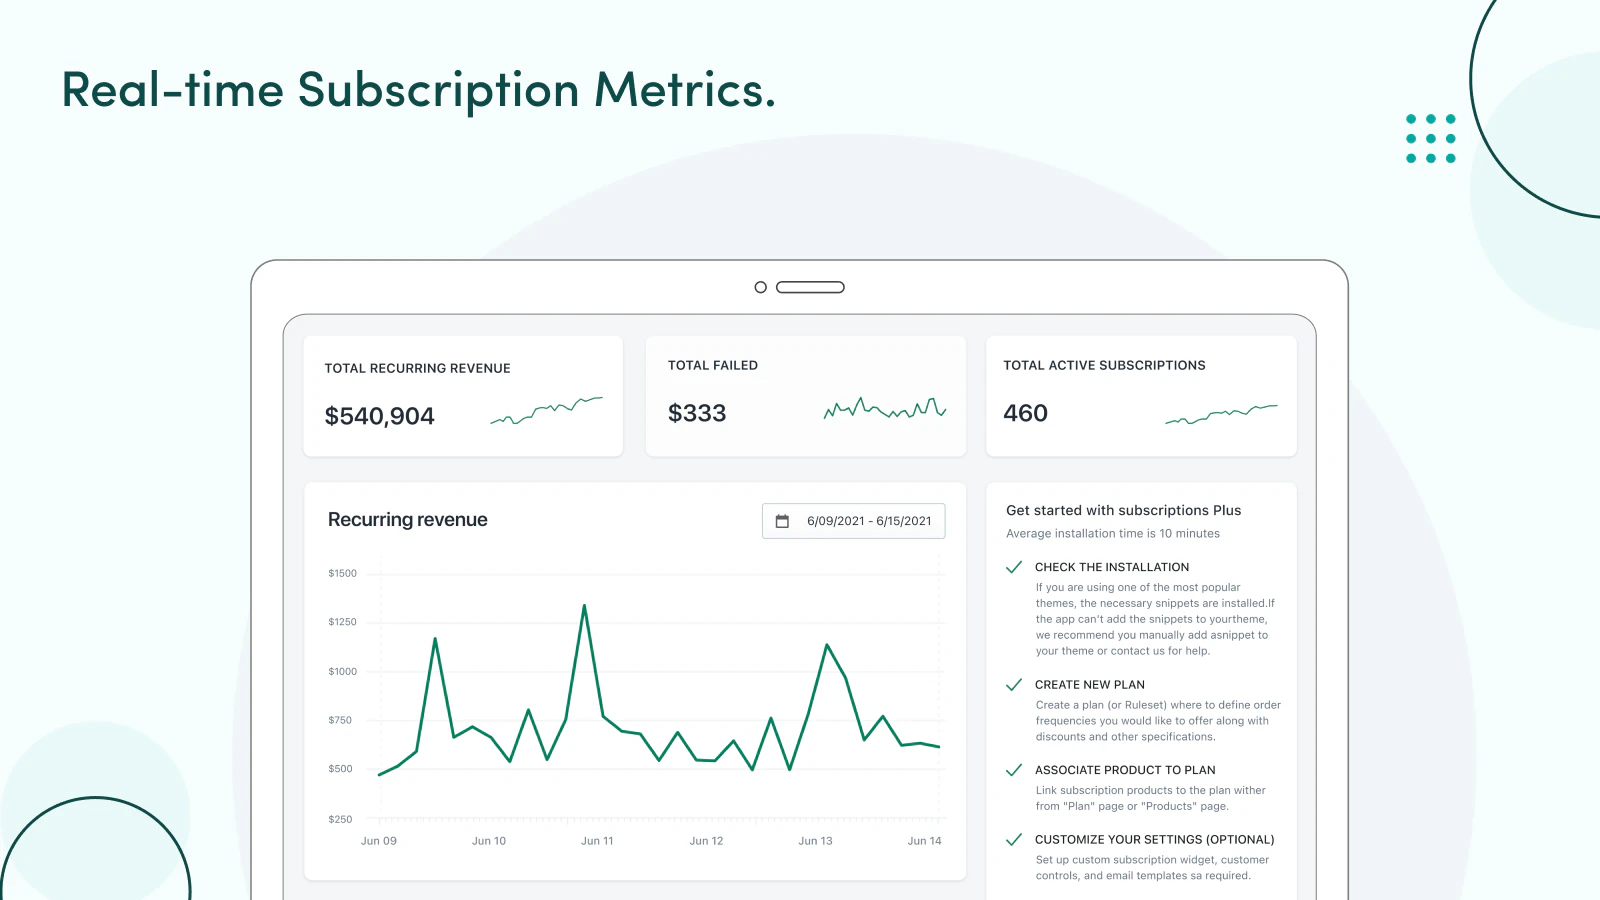The height and width of the screenshot is (900, 1600).
Task: Expand the Recurring revenue chart options
Action: (407, 519)
